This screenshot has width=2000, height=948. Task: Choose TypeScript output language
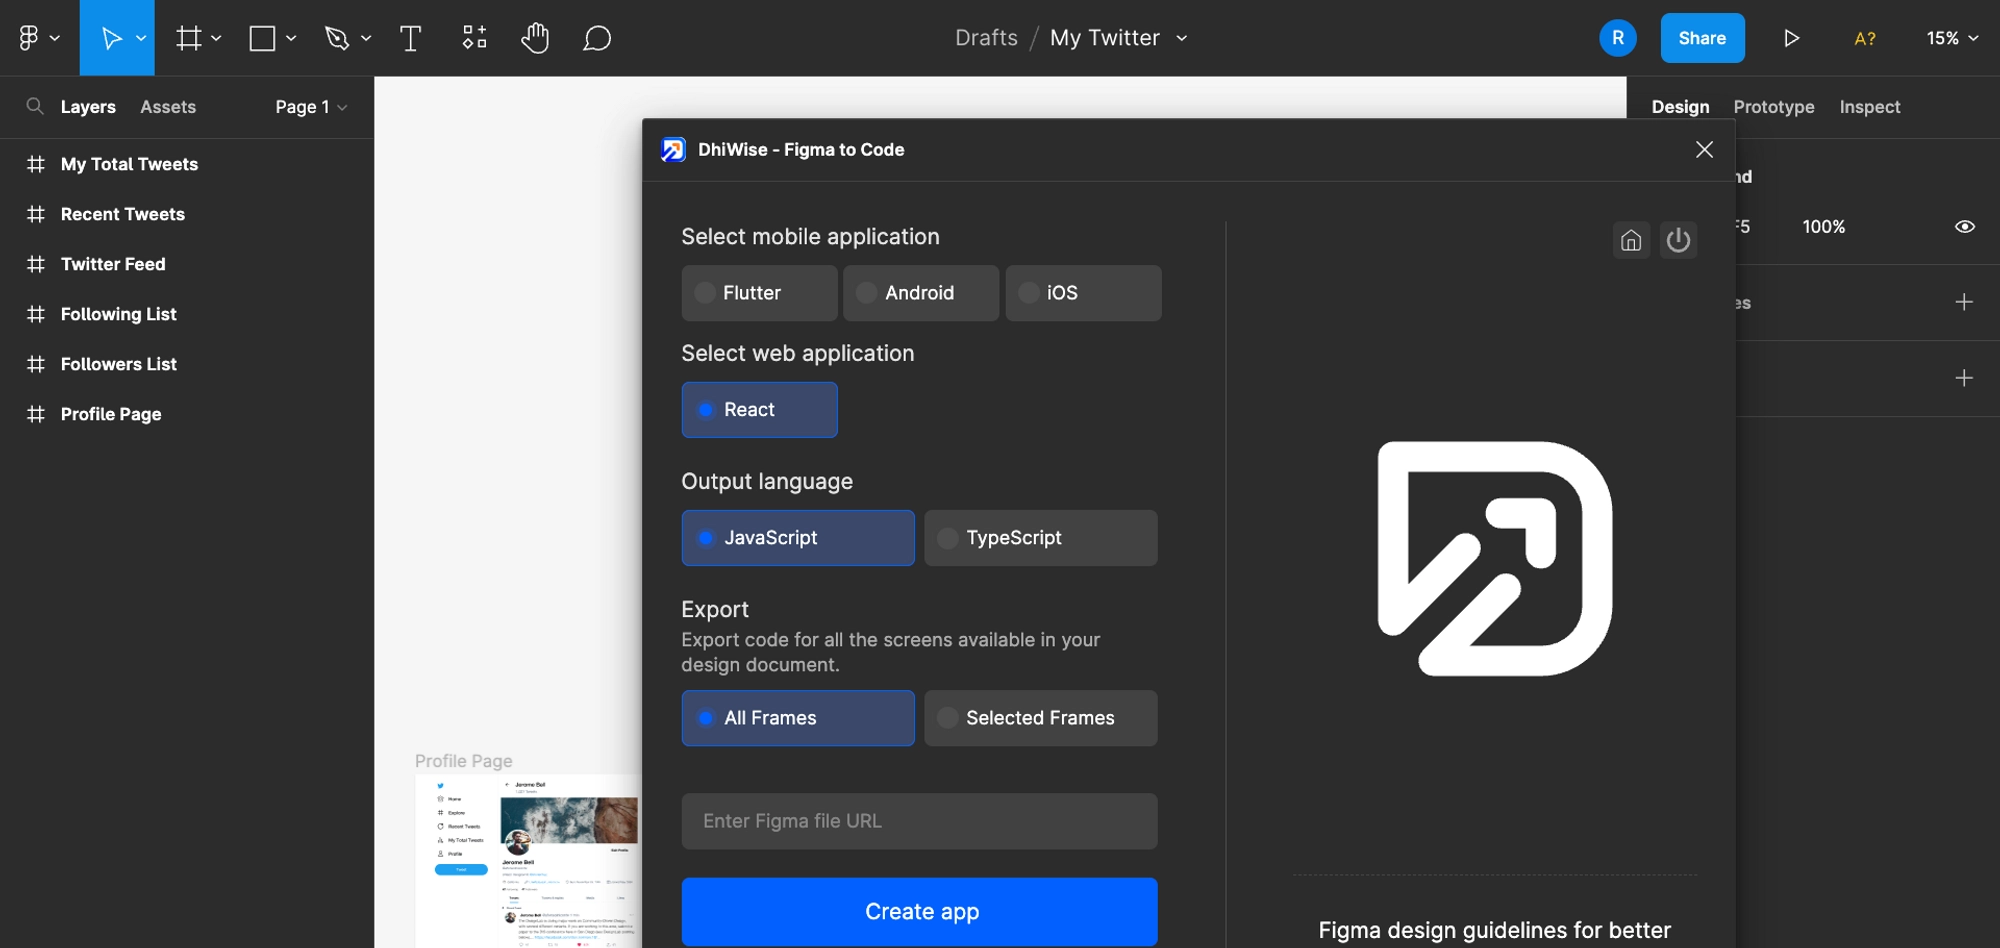click(x=1041, y=538)
